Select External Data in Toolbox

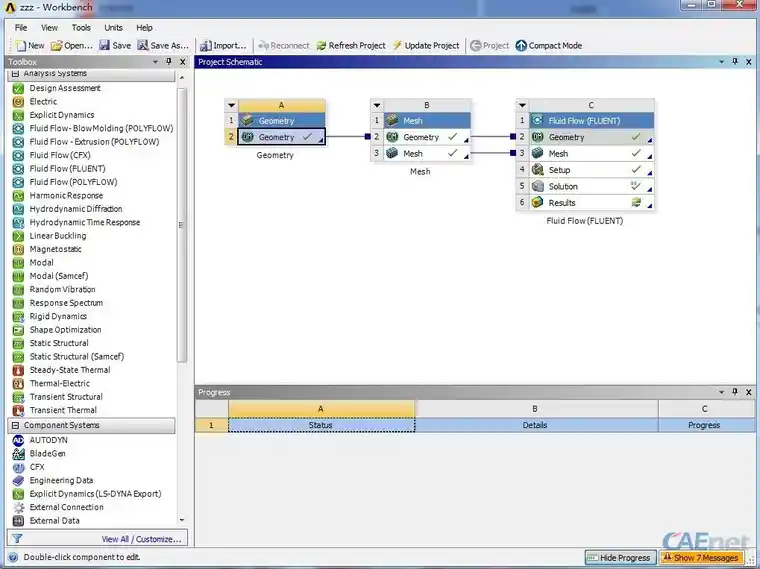point(54,521)
